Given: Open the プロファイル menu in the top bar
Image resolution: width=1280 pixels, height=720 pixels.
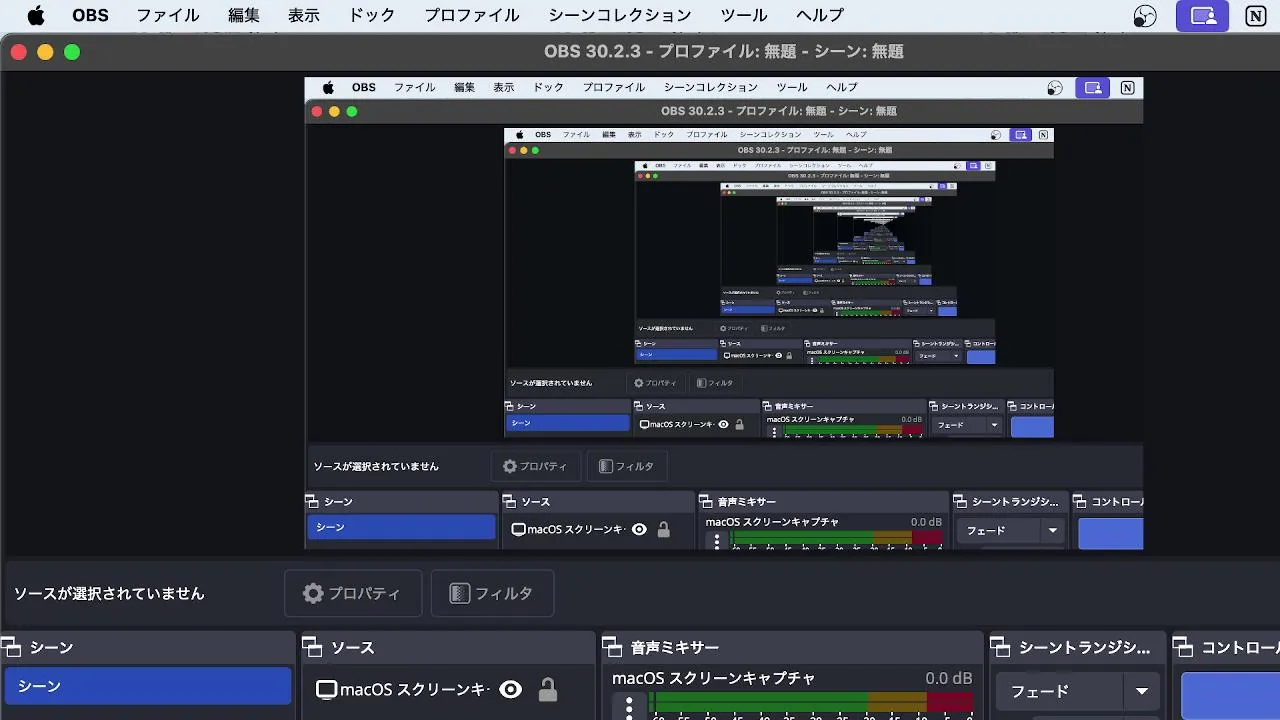Looking at the screenshot, I should pos(472,16).
